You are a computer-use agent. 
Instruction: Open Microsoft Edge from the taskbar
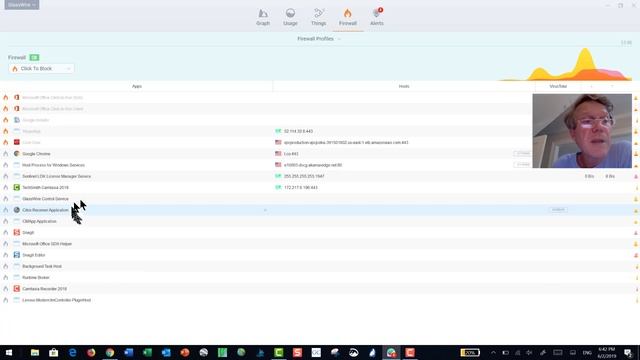(x=73, y=353)
